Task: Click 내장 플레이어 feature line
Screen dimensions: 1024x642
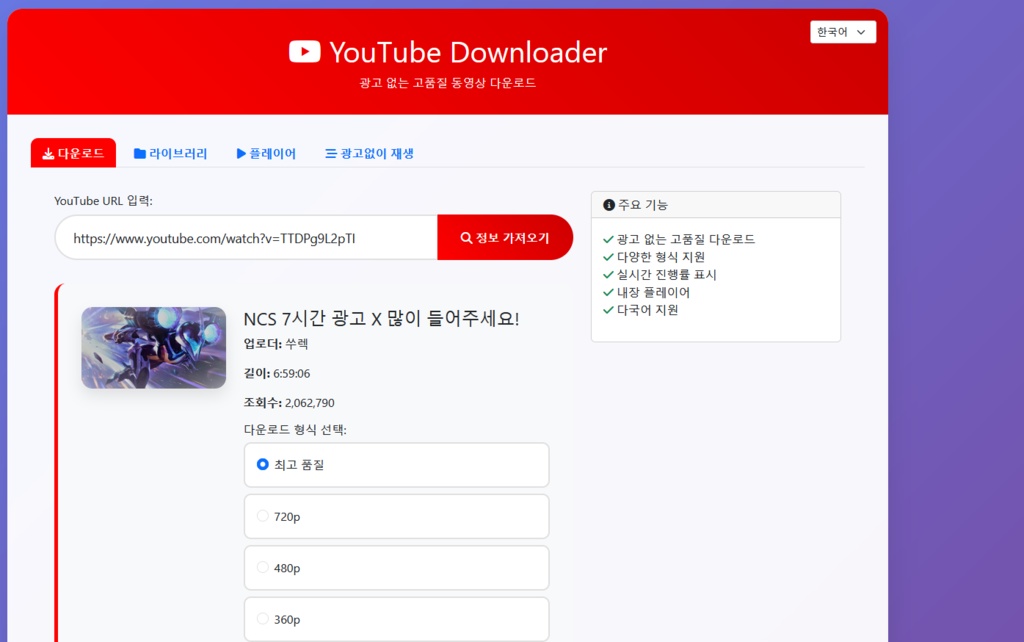Action: 647,293
